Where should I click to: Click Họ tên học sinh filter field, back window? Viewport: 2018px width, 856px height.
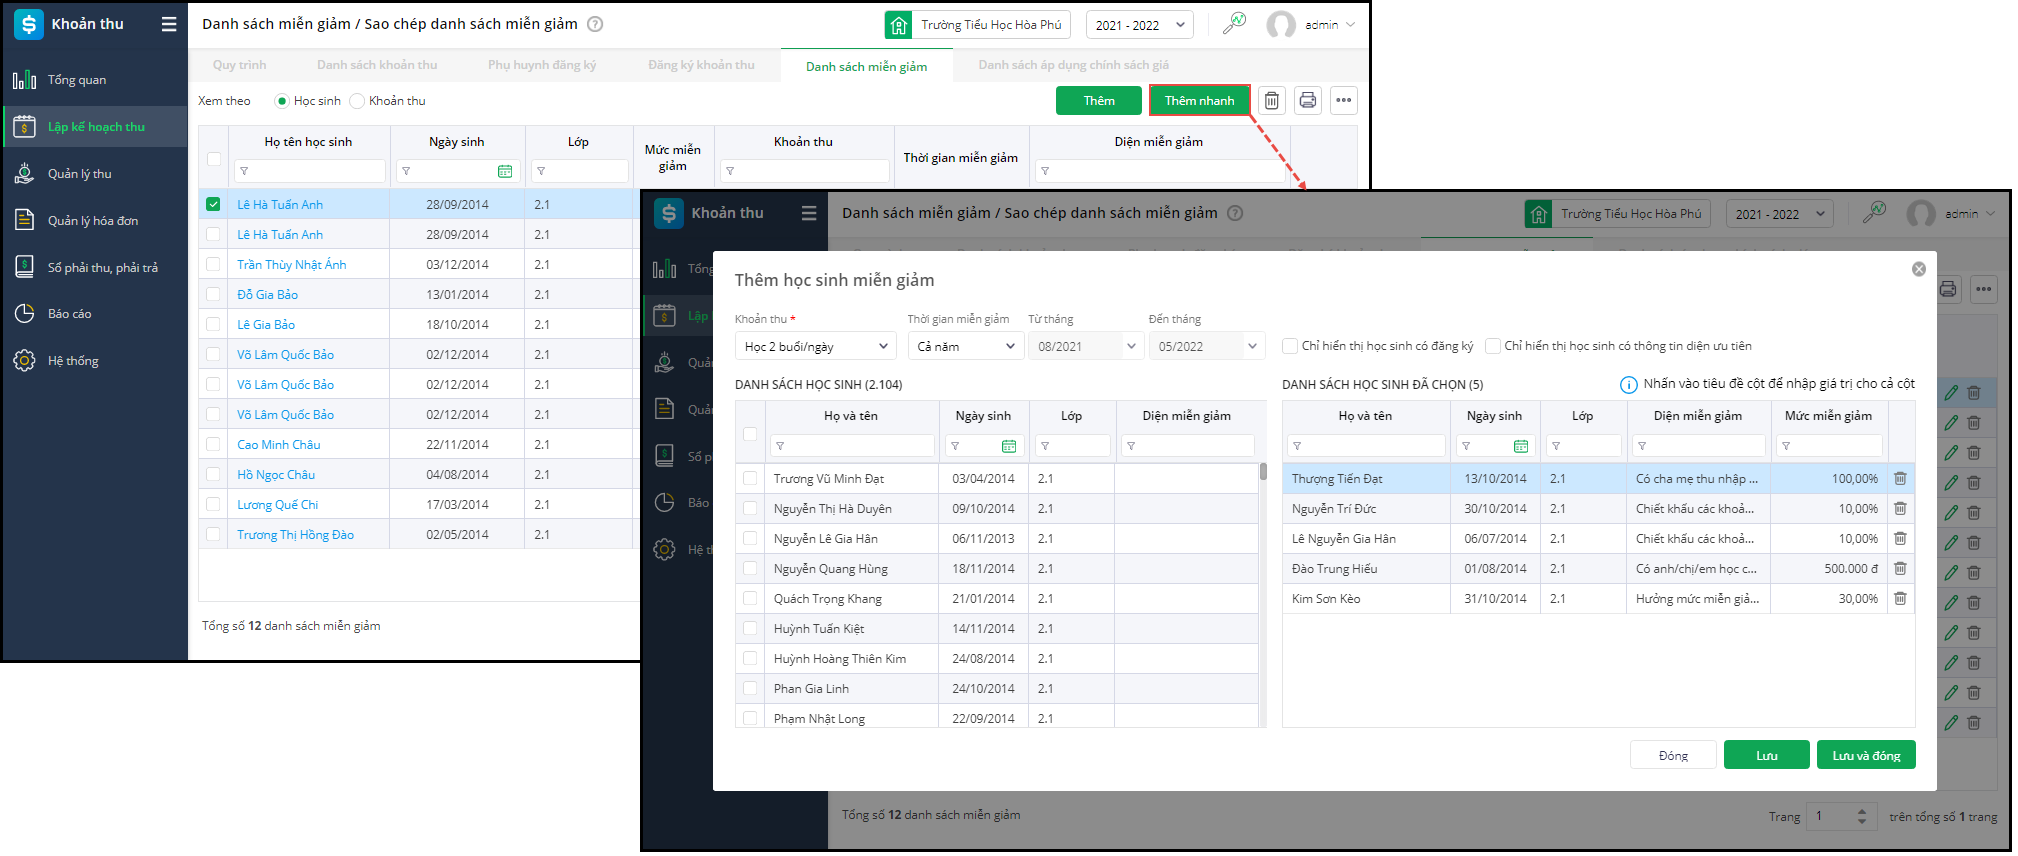click(309, 171)
